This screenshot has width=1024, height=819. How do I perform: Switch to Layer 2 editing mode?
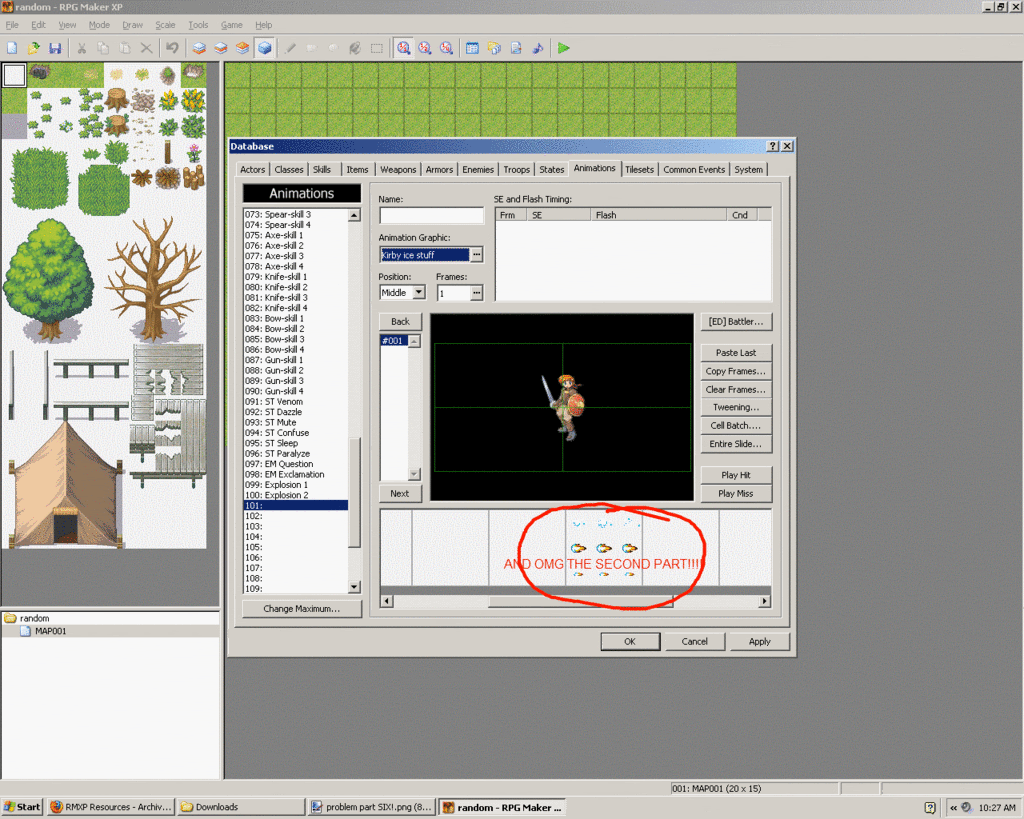221,48
